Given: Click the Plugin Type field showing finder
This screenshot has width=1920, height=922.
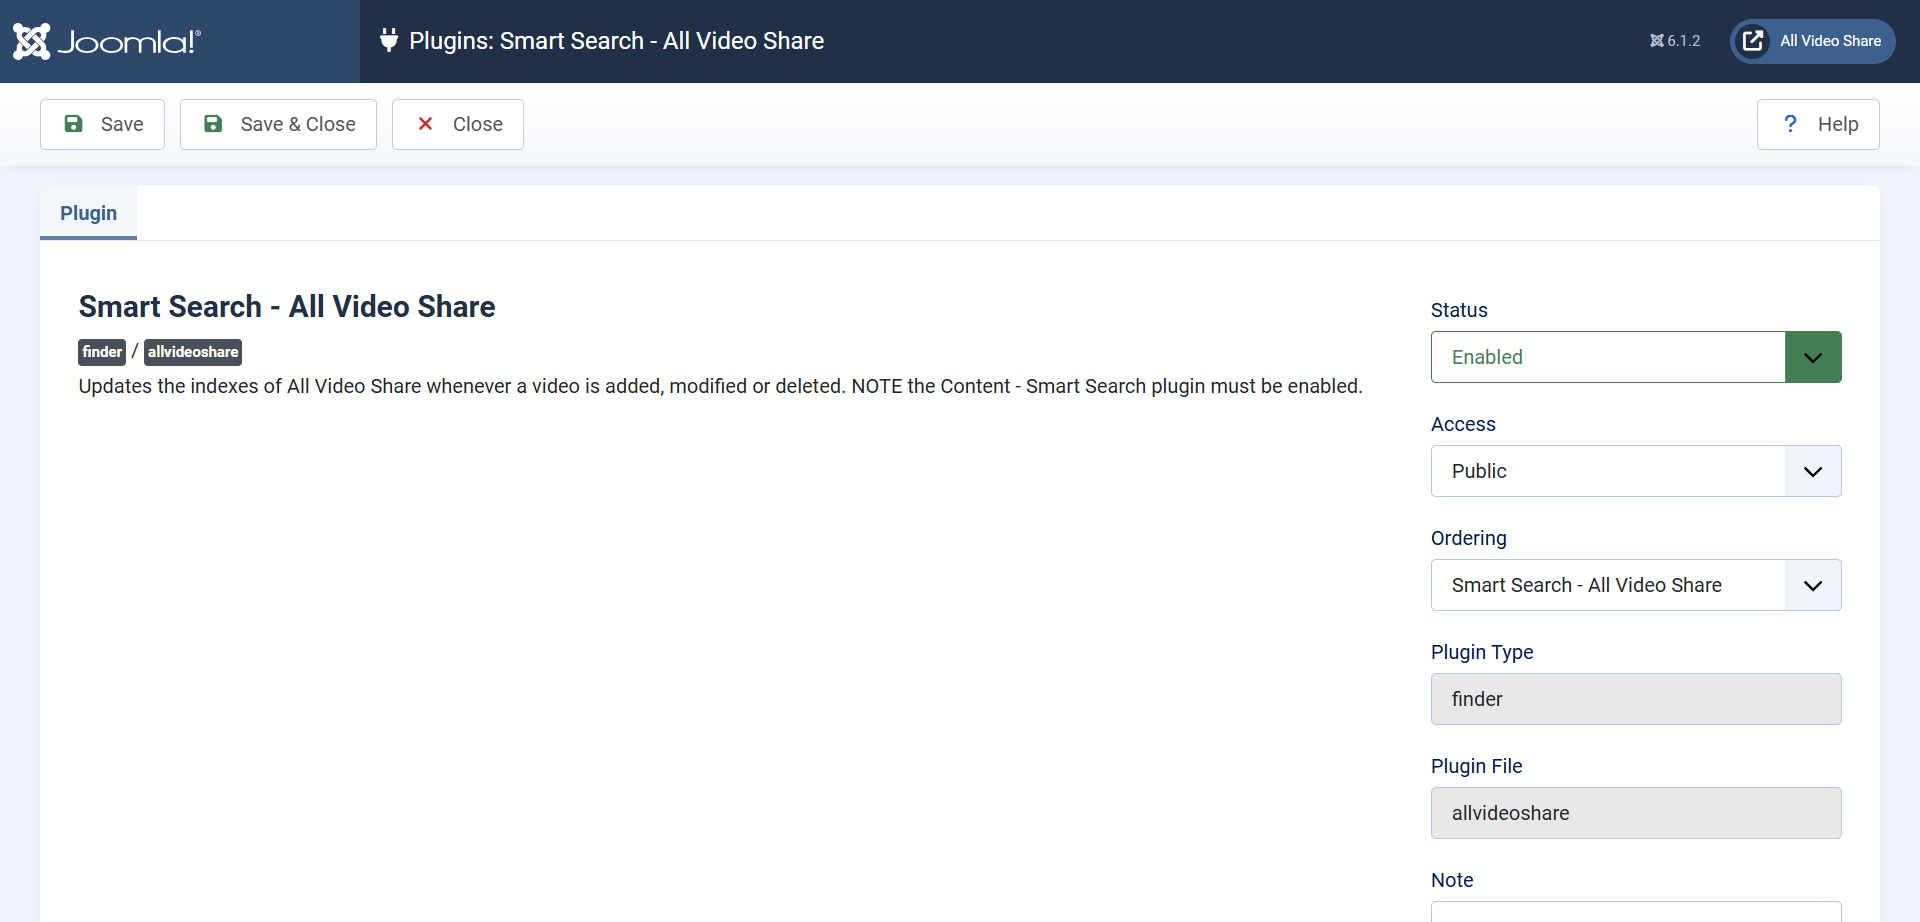Looking at the screenshot, I should (x=1636, y=699).
